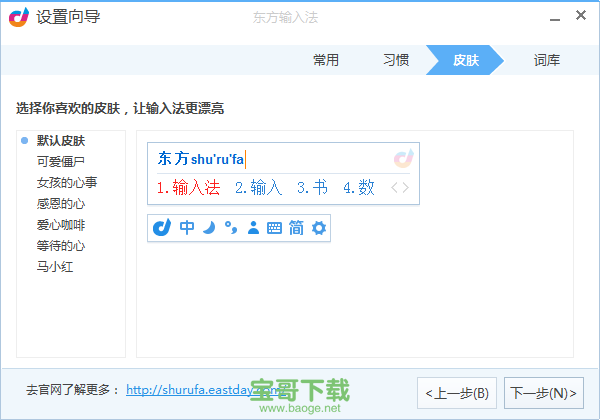The width and height of the screenshot is (600, 420).
Task: Click the user account person icon
Action: (x=253, y=228)
